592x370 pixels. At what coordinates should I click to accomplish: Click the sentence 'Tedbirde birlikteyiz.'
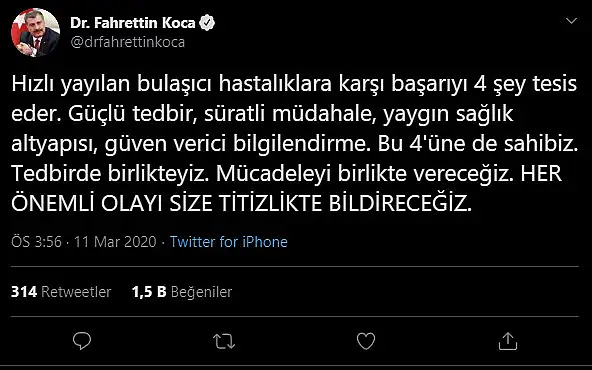[110, 173]
